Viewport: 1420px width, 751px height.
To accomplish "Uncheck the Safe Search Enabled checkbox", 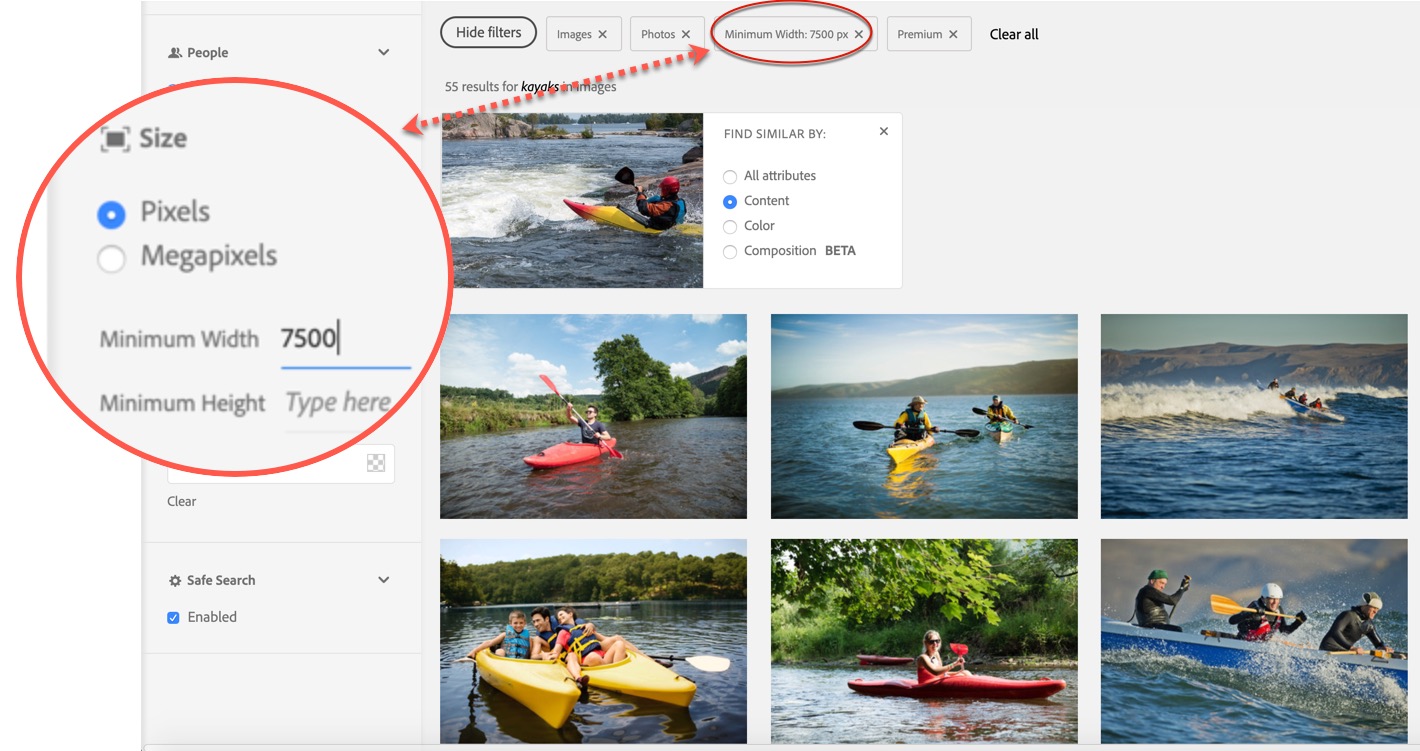I will 173,618.
